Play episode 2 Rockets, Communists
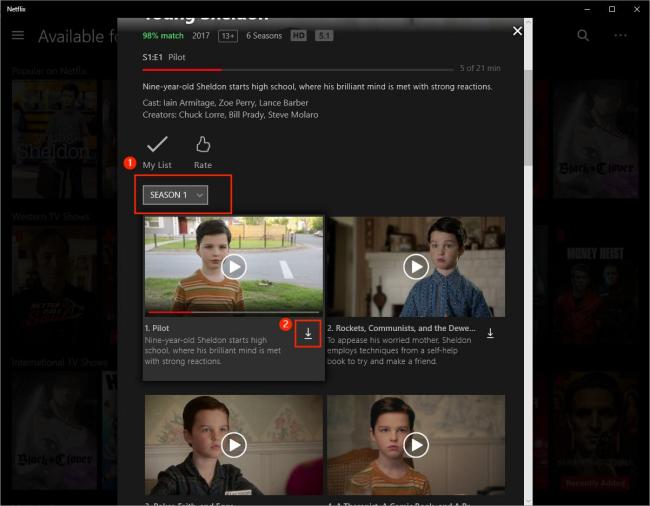This screenshot has height=506, width=650. pos(416,266)
